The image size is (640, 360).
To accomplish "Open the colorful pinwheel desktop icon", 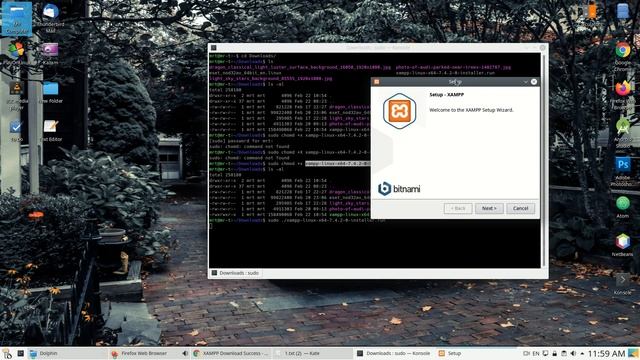I will click(16, 51).
